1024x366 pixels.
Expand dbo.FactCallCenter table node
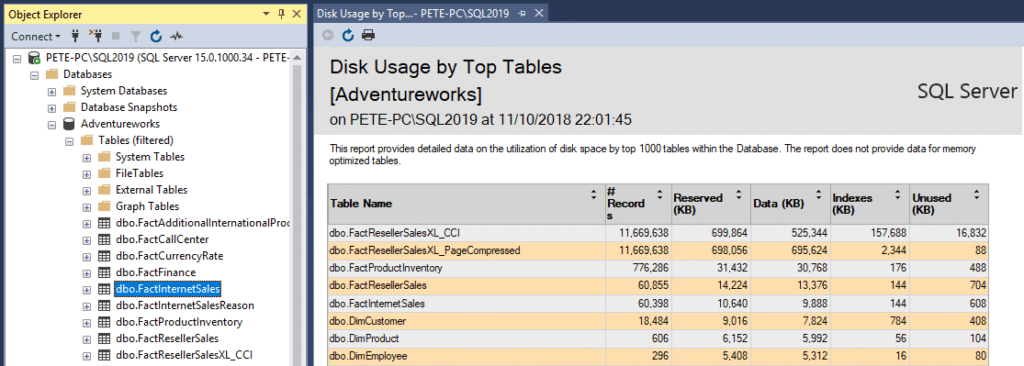click(x=87, y=240)
